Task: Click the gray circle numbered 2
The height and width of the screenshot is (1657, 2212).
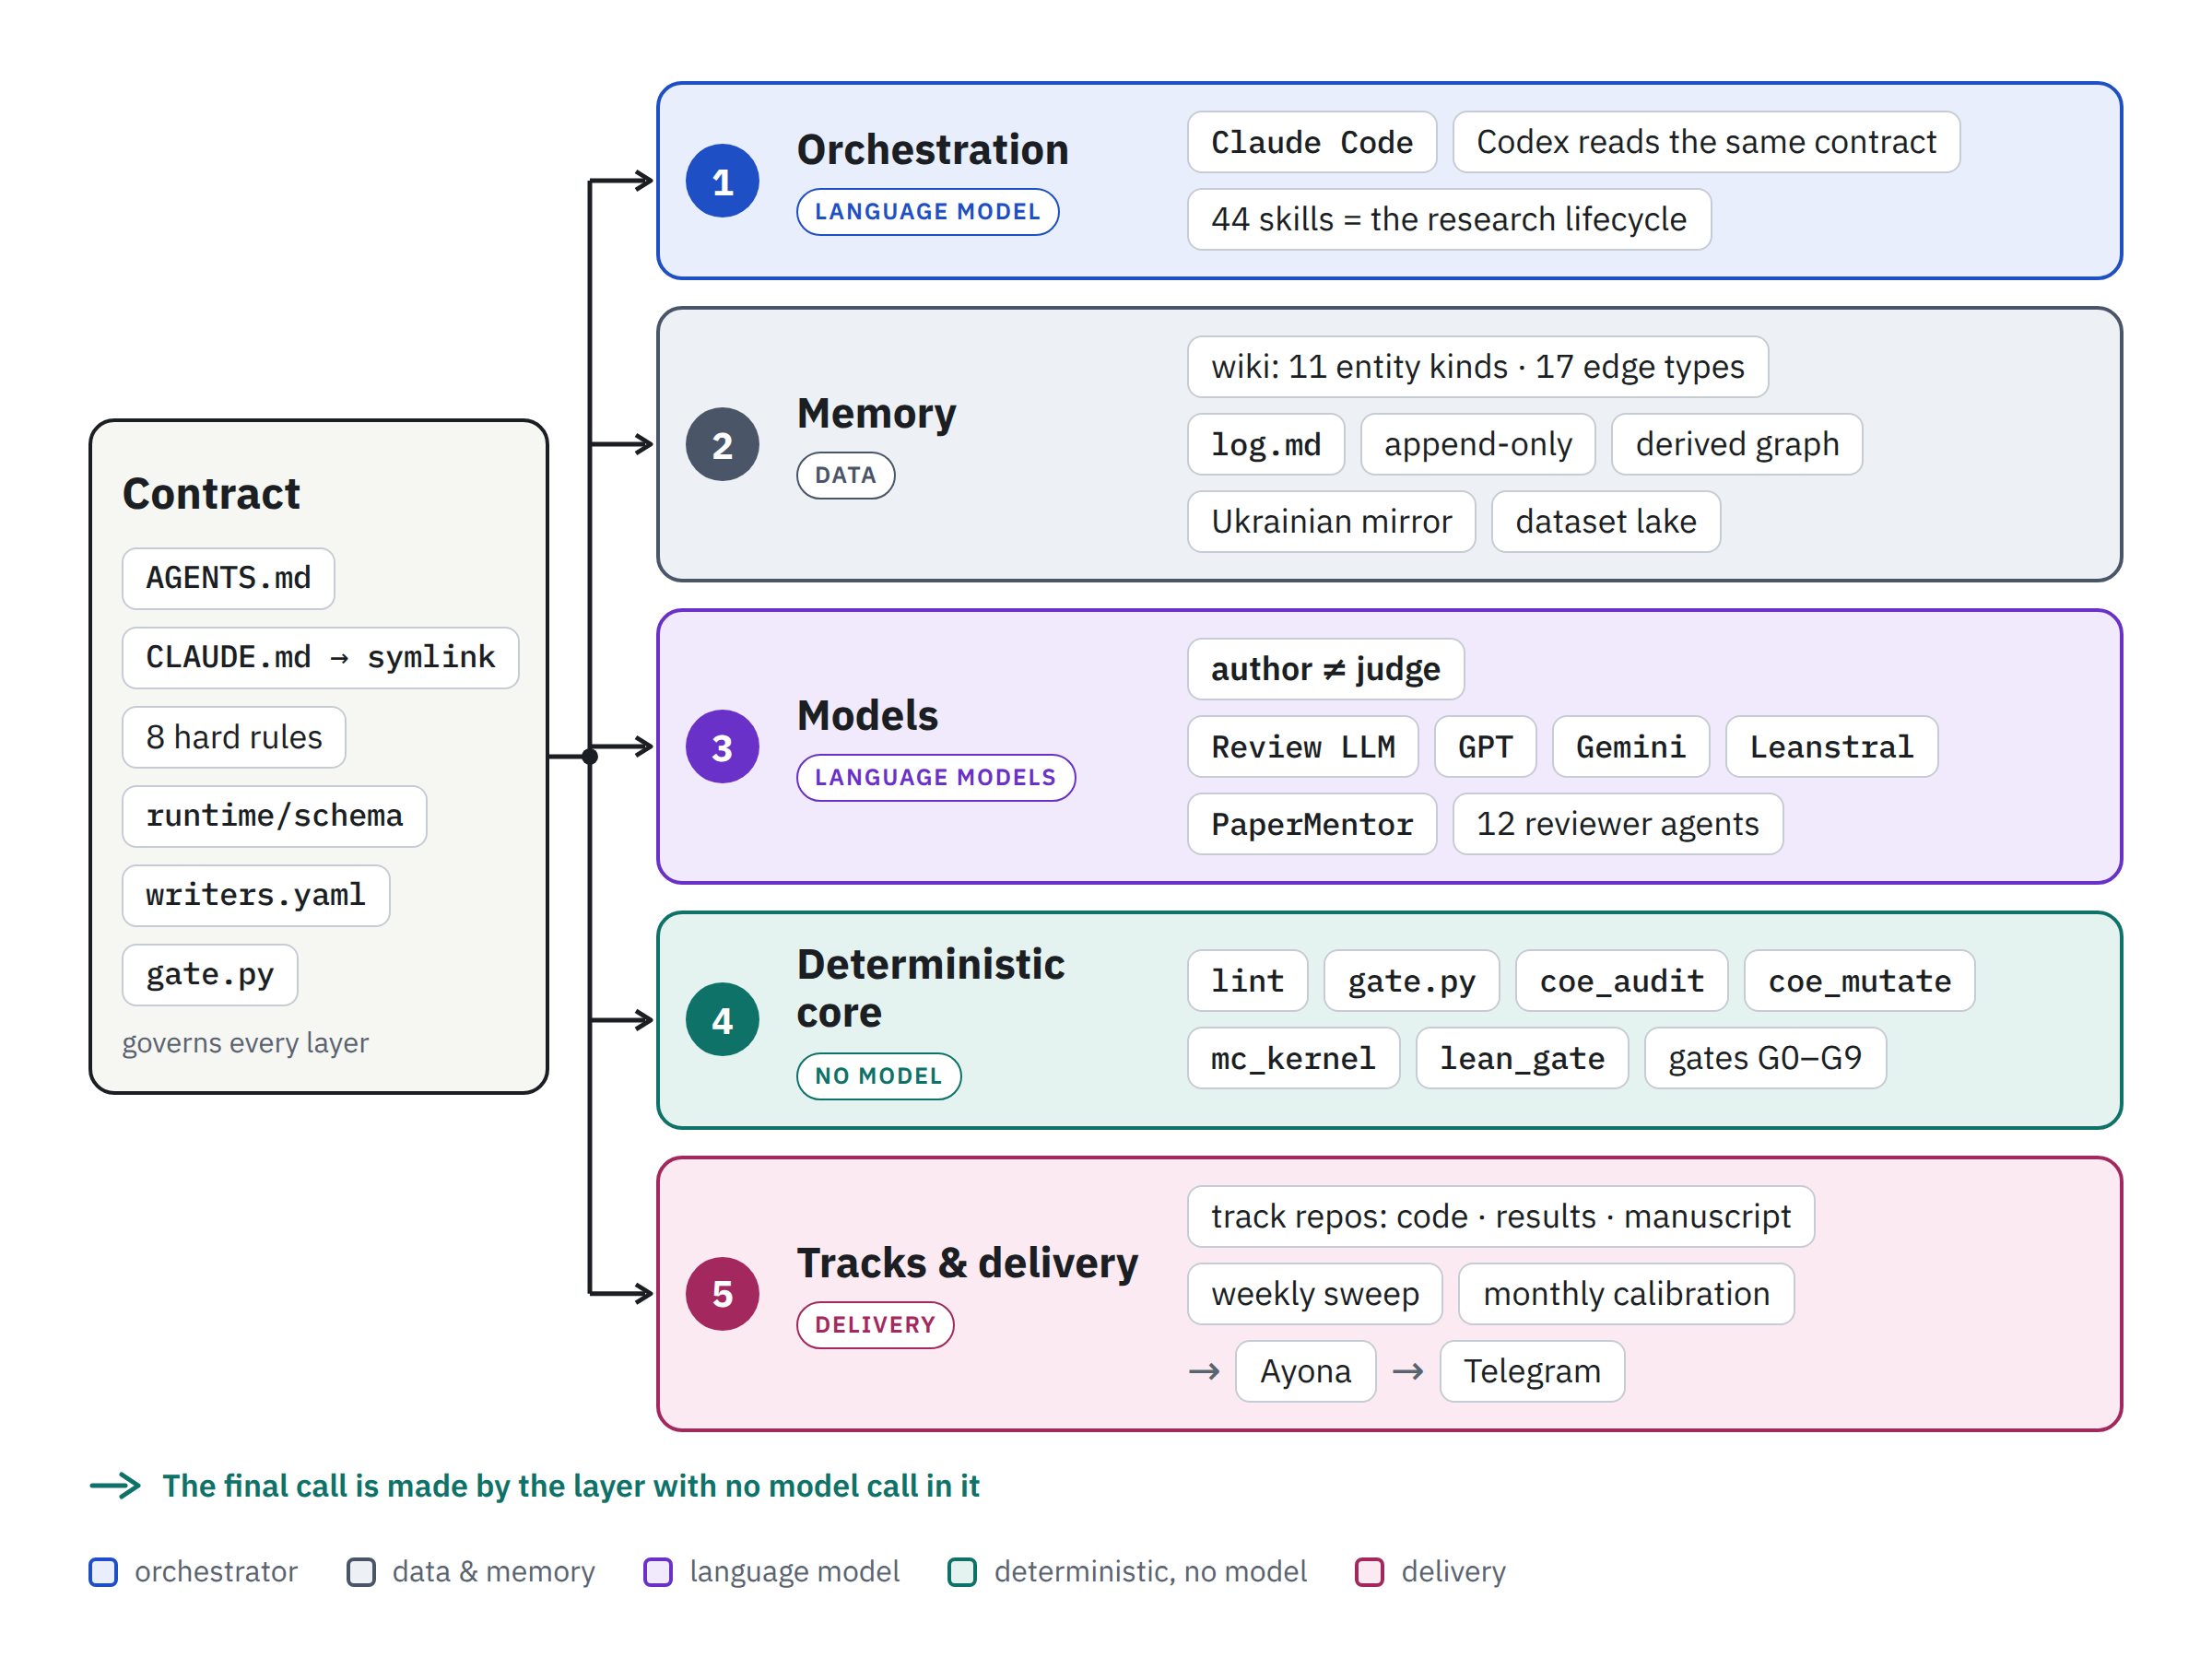Action: point(722,444)
